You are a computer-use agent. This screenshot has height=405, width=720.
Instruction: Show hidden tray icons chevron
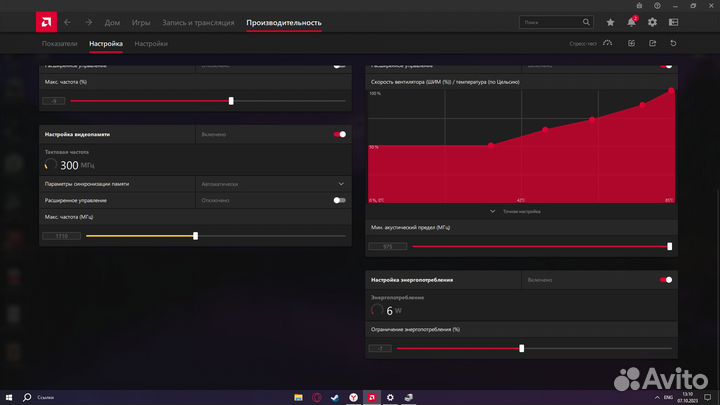pyautogui.click(x=657, y=397)
